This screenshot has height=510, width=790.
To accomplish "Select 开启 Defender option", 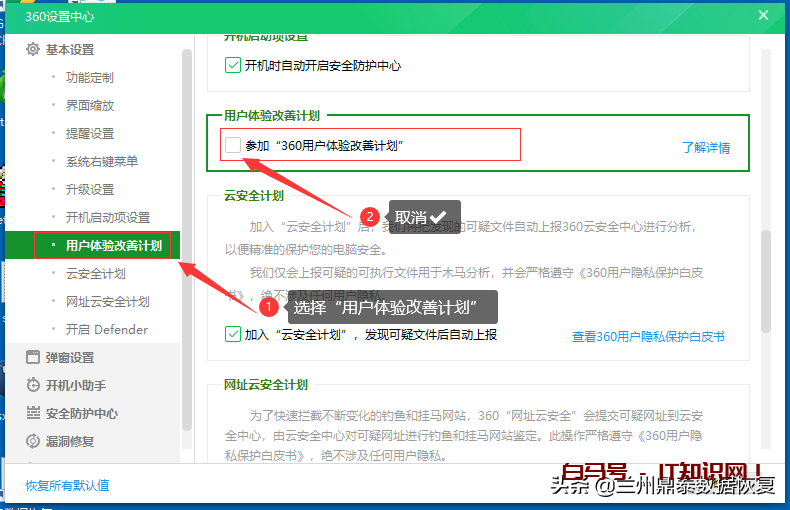I will coord(107,330).
